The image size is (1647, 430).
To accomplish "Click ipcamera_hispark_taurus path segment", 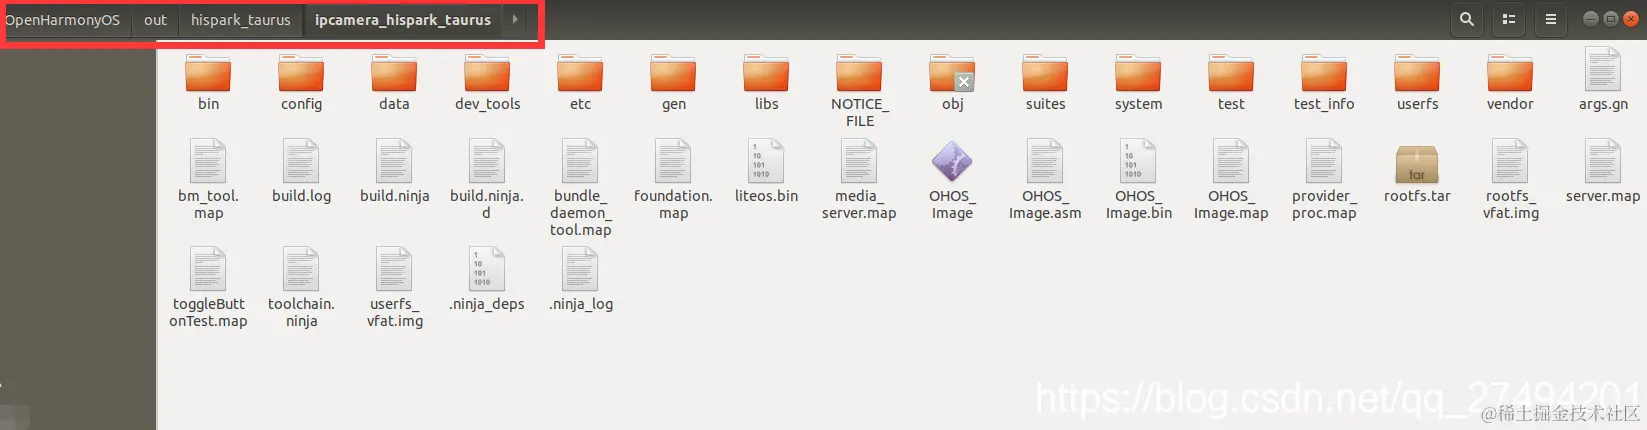I will (402, 20).
